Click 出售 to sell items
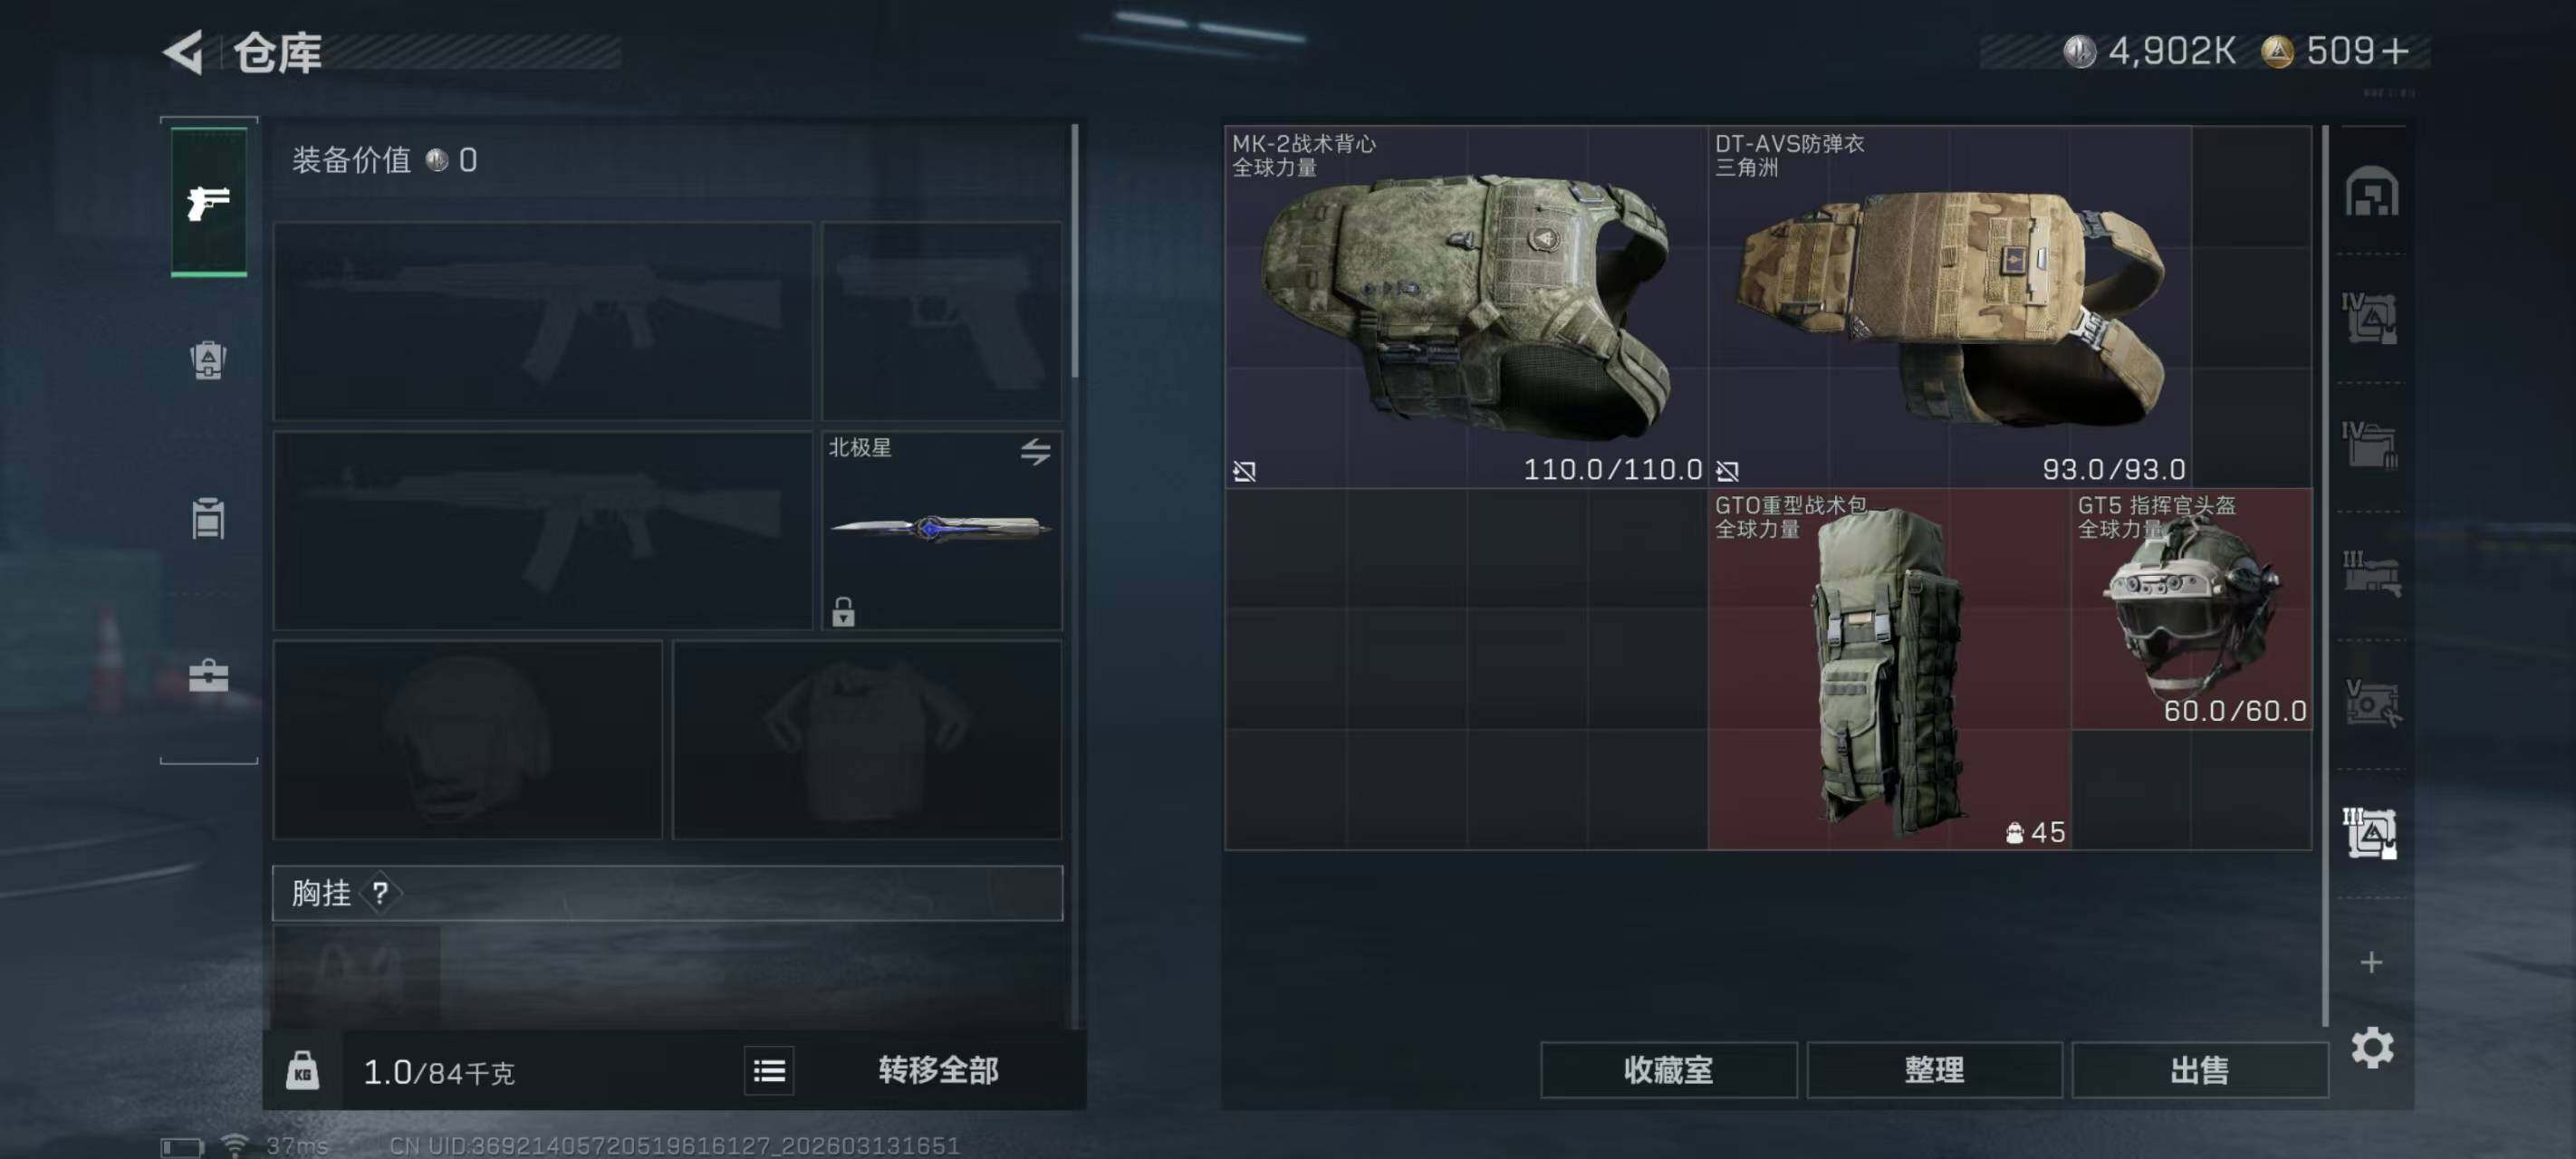The height and width of the screenshot is (1159, 2576). [2199, 1070]
